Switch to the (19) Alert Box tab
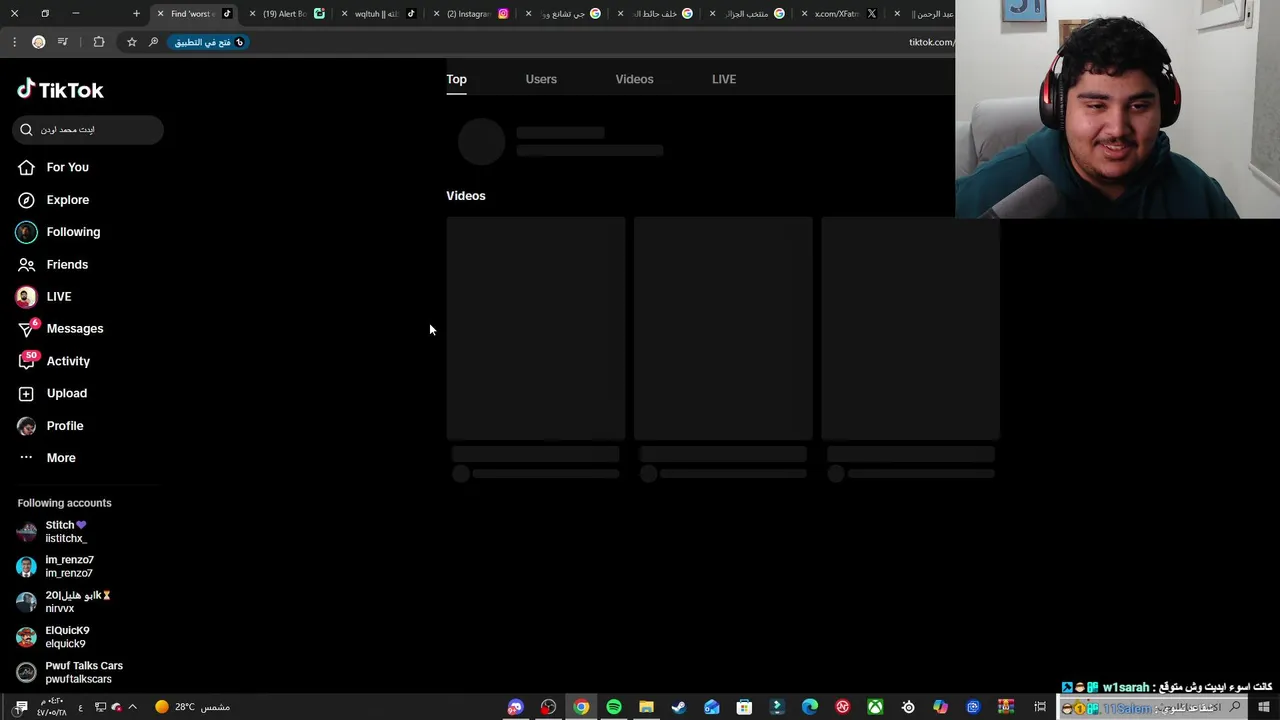This screenshot has height=720, width=1280. pyautogui.click(x=286, y=14)
